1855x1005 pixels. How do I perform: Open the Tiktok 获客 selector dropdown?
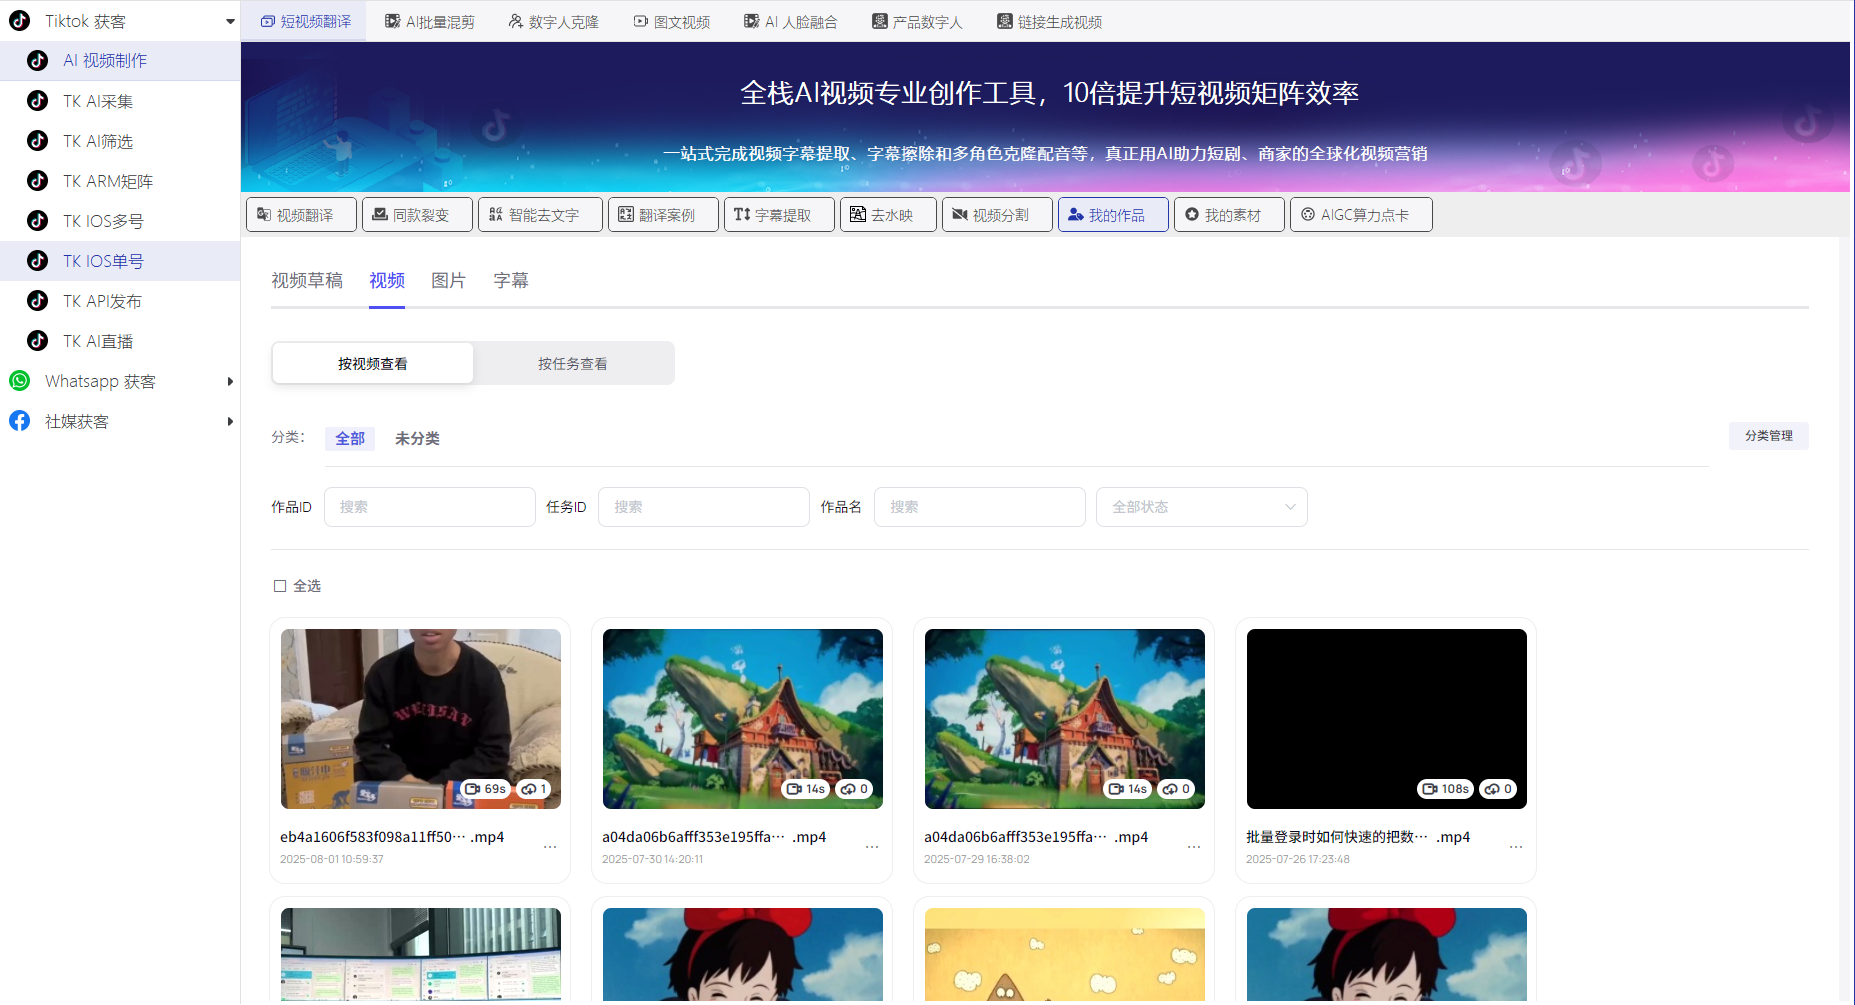click(x=120, y=20)
